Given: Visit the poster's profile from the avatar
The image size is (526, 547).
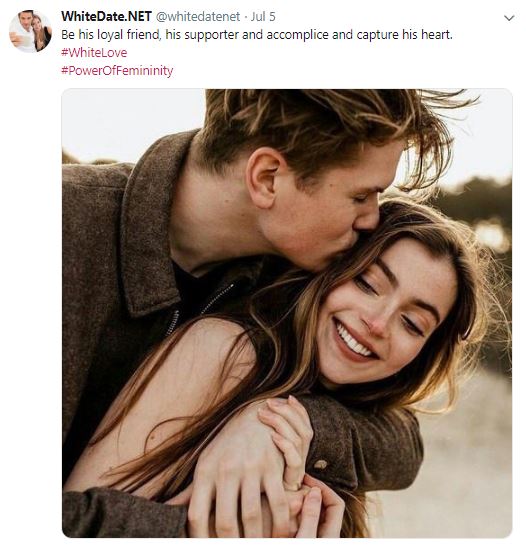Looking at the screenshot, I should click(30, 31).
